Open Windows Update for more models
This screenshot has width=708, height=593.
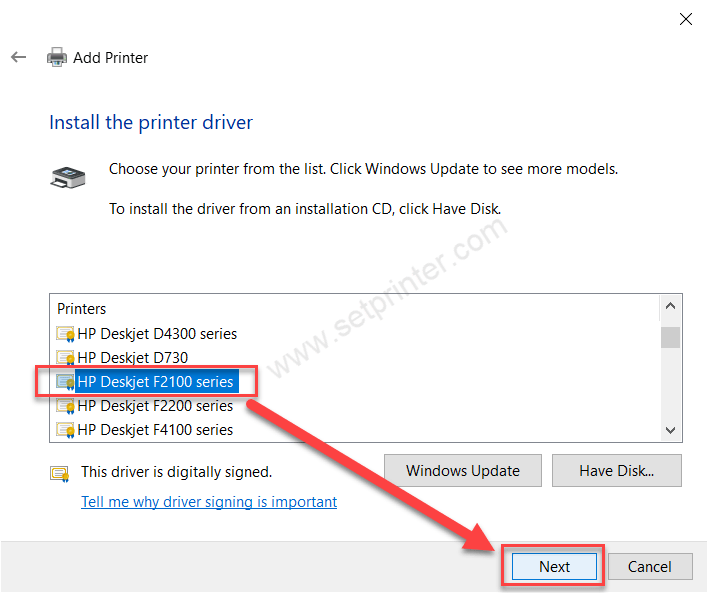(463, 471)
